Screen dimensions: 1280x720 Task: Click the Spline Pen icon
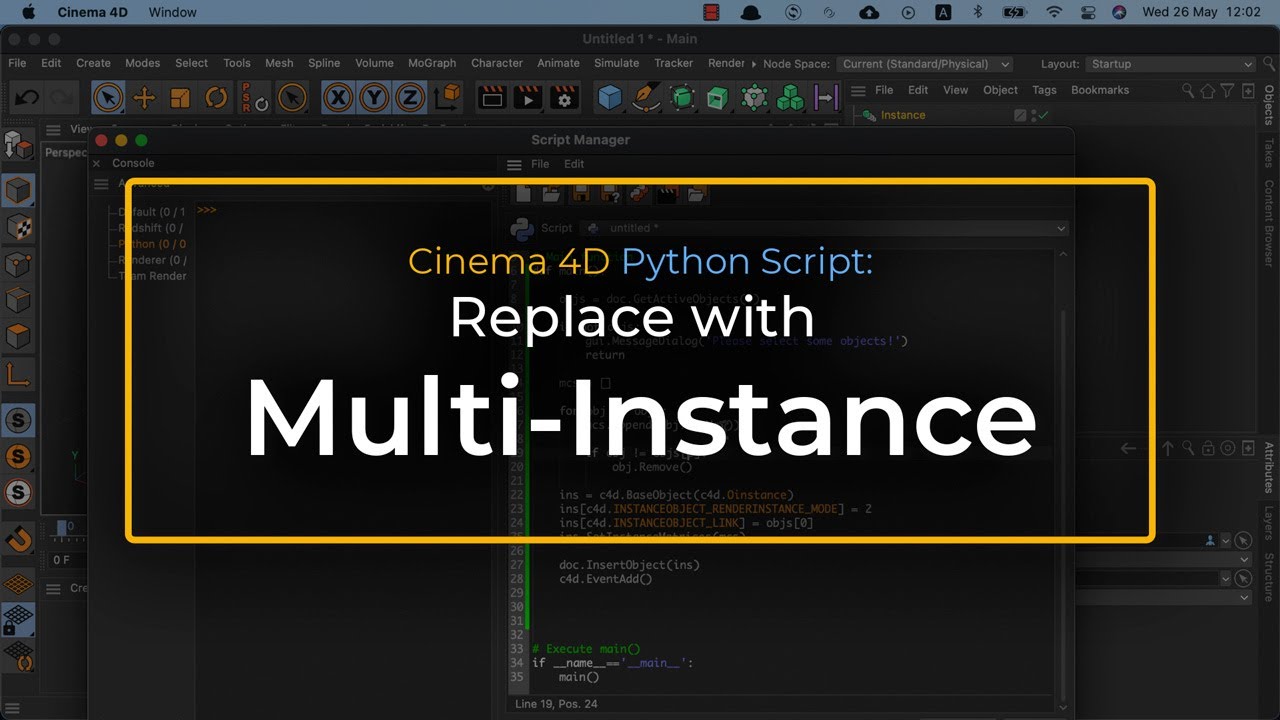click(647, 98)
